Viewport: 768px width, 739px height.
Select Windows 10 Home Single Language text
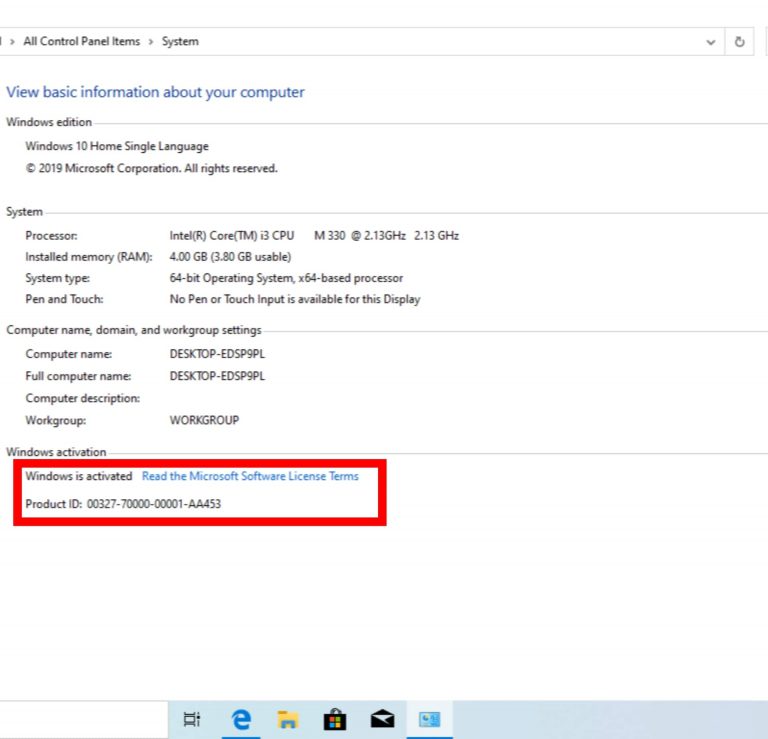point(117,146)
